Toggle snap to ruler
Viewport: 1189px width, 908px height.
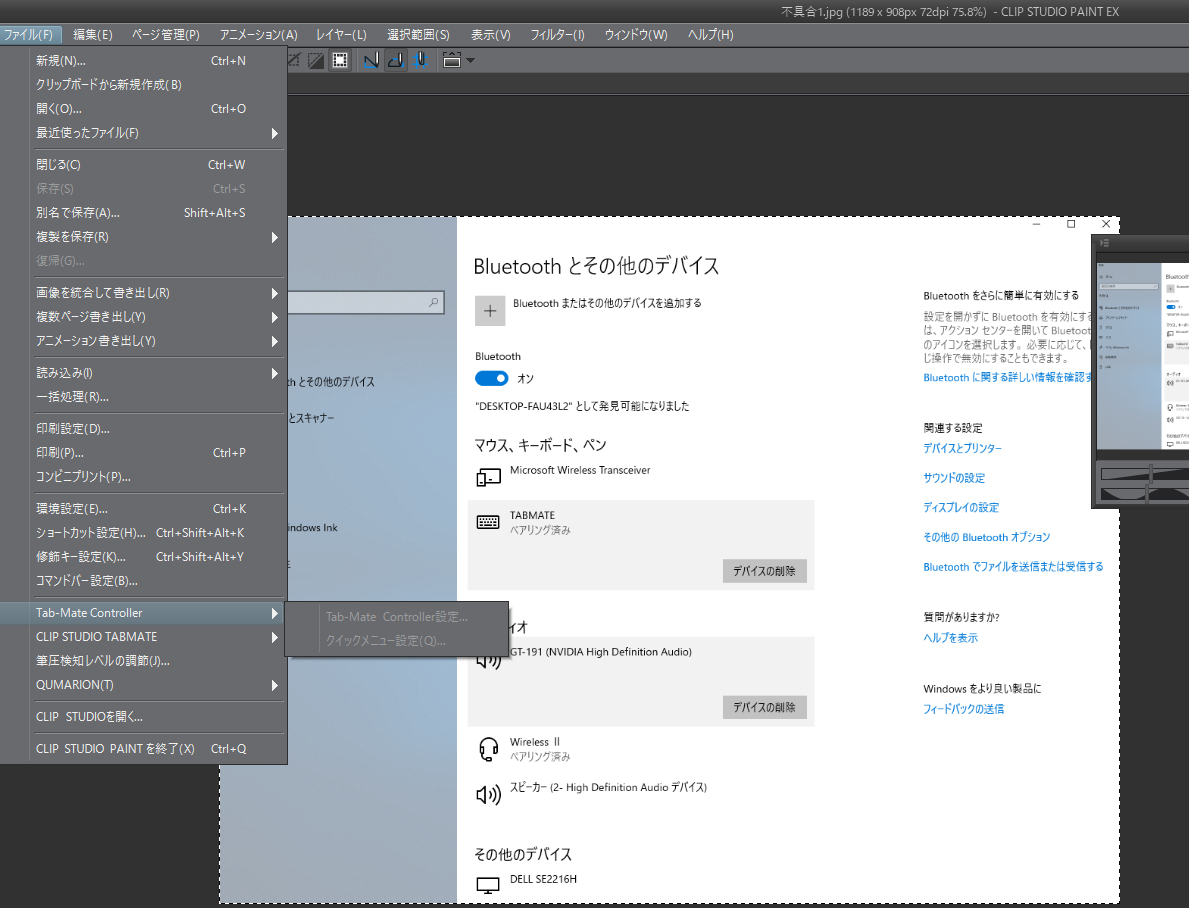[x=371, y=60]
